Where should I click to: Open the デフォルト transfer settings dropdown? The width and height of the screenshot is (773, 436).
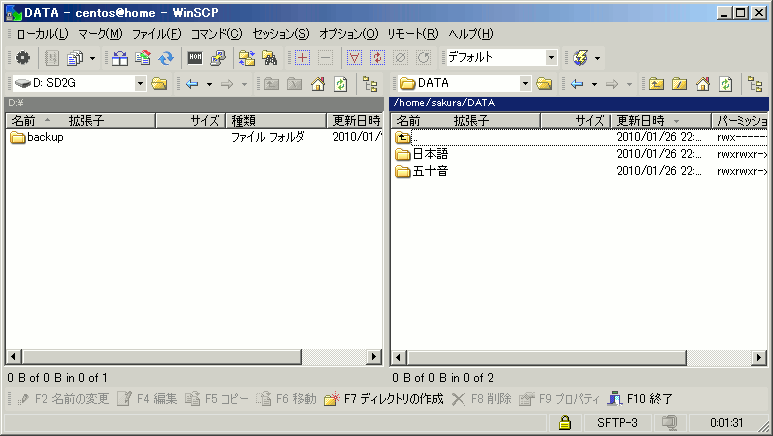click(551, 58)
